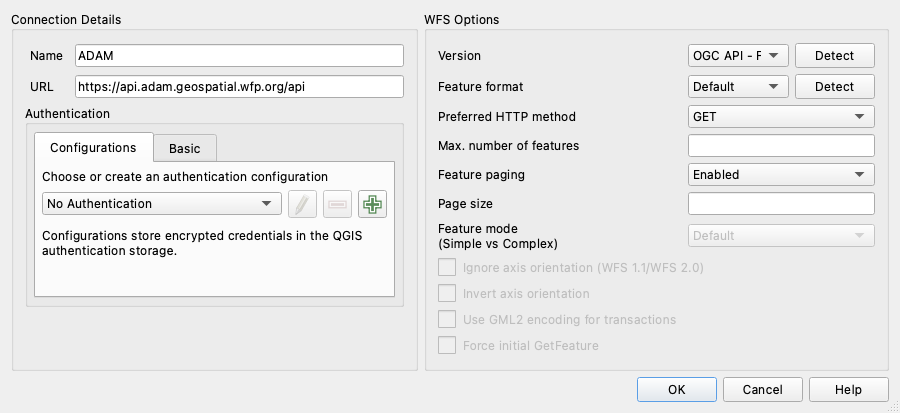Open Preferred HTTP method GET dropdown
This screenshot has width=900, height=413.
(x=781, y=116)
